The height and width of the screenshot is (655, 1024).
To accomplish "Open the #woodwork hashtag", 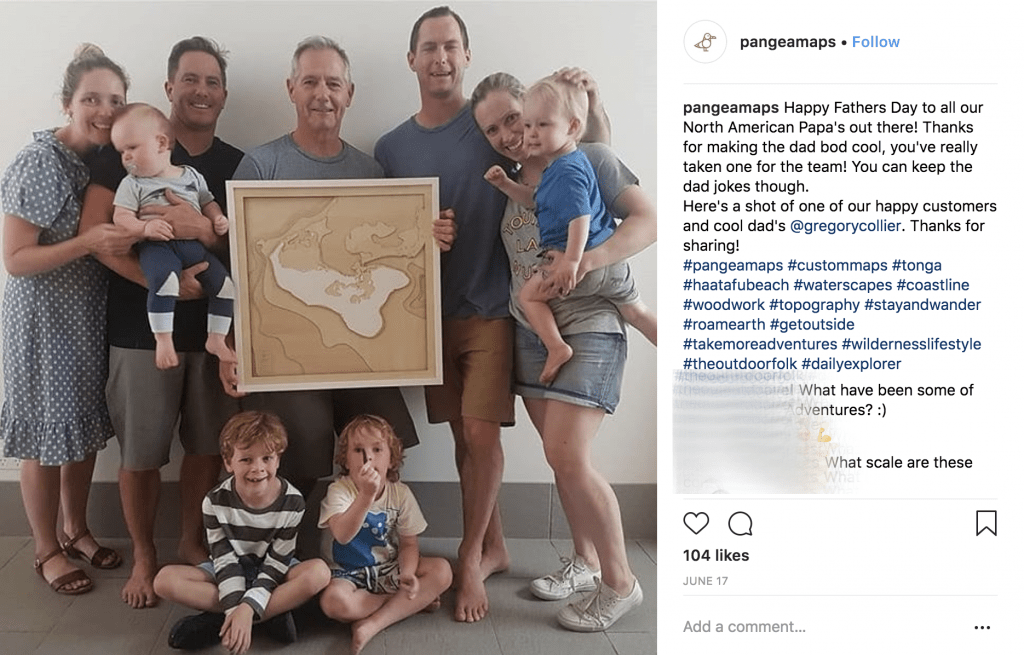I will [724, 304].
